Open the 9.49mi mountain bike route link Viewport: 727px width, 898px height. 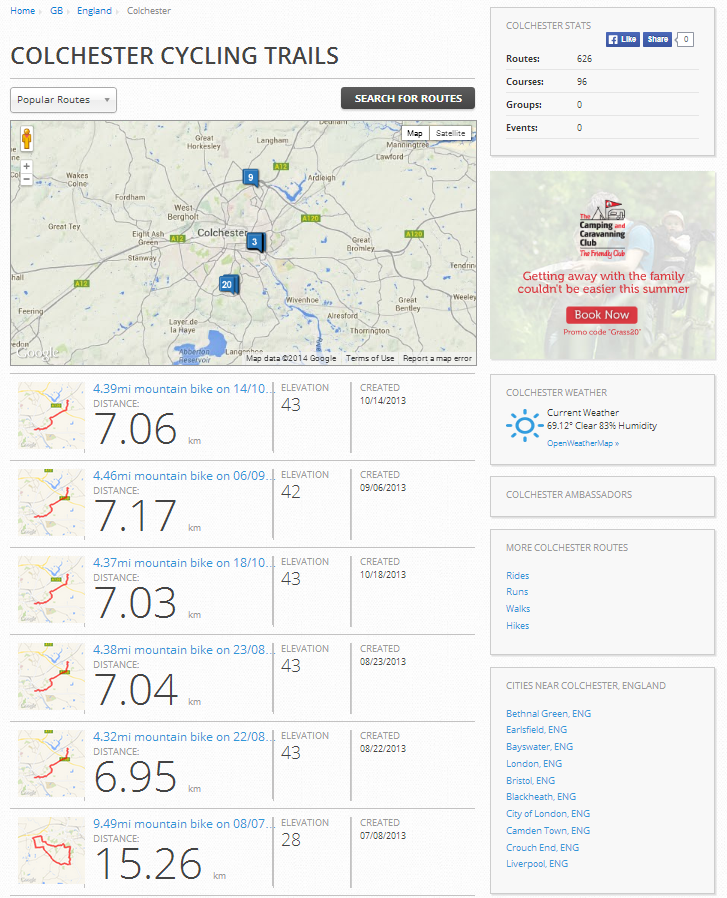183,824
